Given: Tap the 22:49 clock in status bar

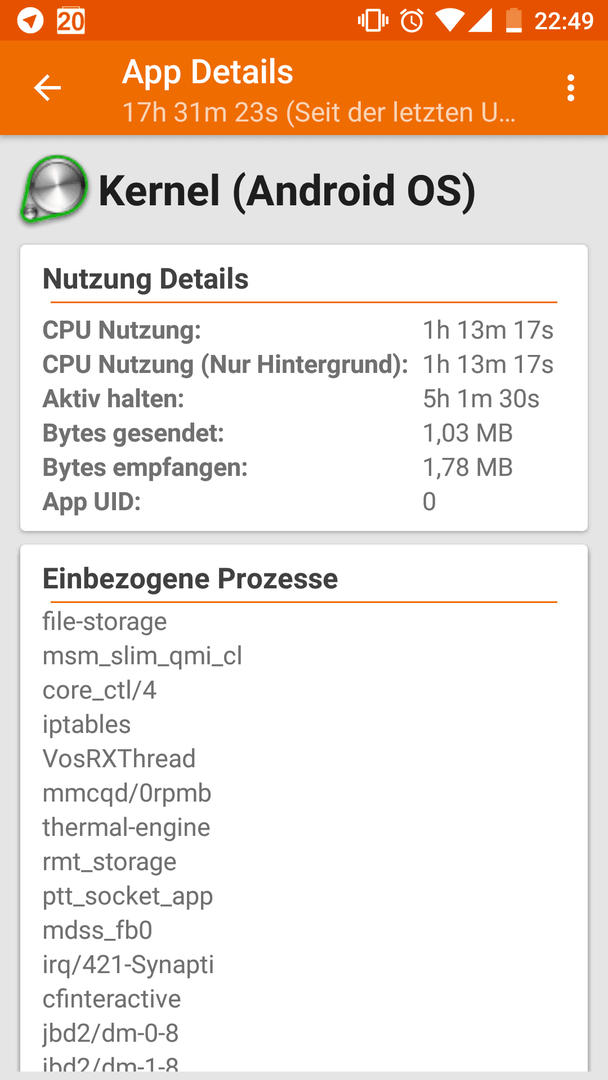Looking at the screenshot, I should 564,21.
